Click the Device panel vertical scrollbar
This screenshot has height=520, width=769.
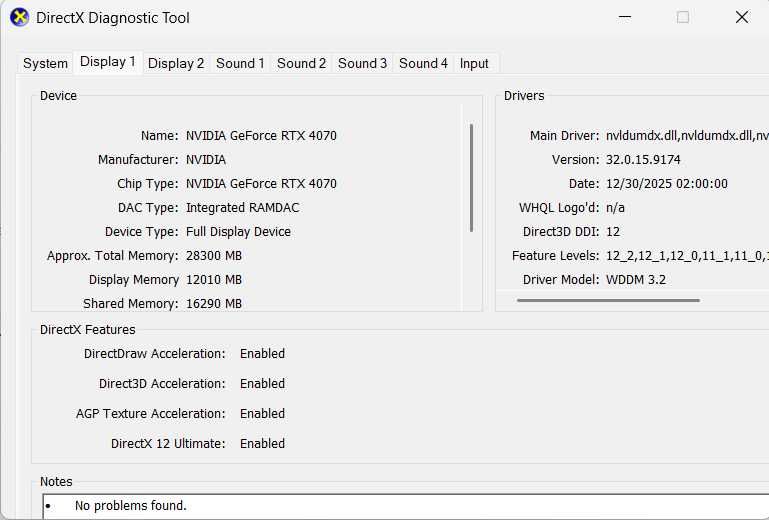pos(471,178)
